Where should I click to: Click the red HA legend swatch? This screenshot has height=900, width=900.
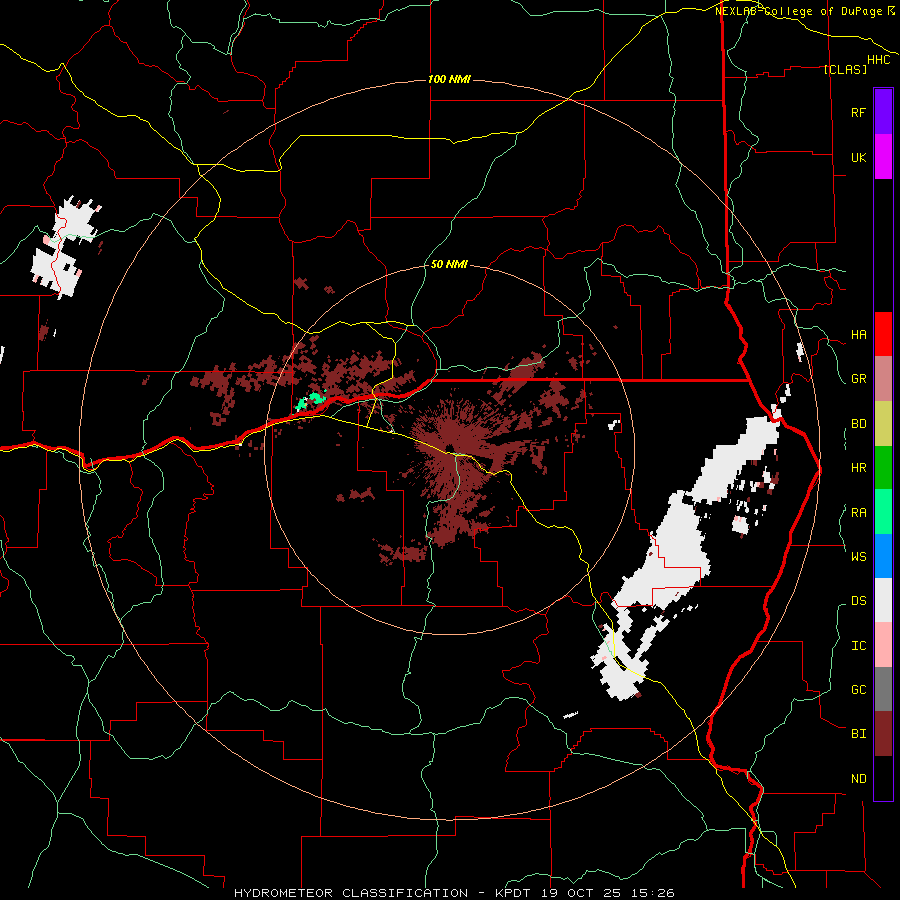coord(883,334)
